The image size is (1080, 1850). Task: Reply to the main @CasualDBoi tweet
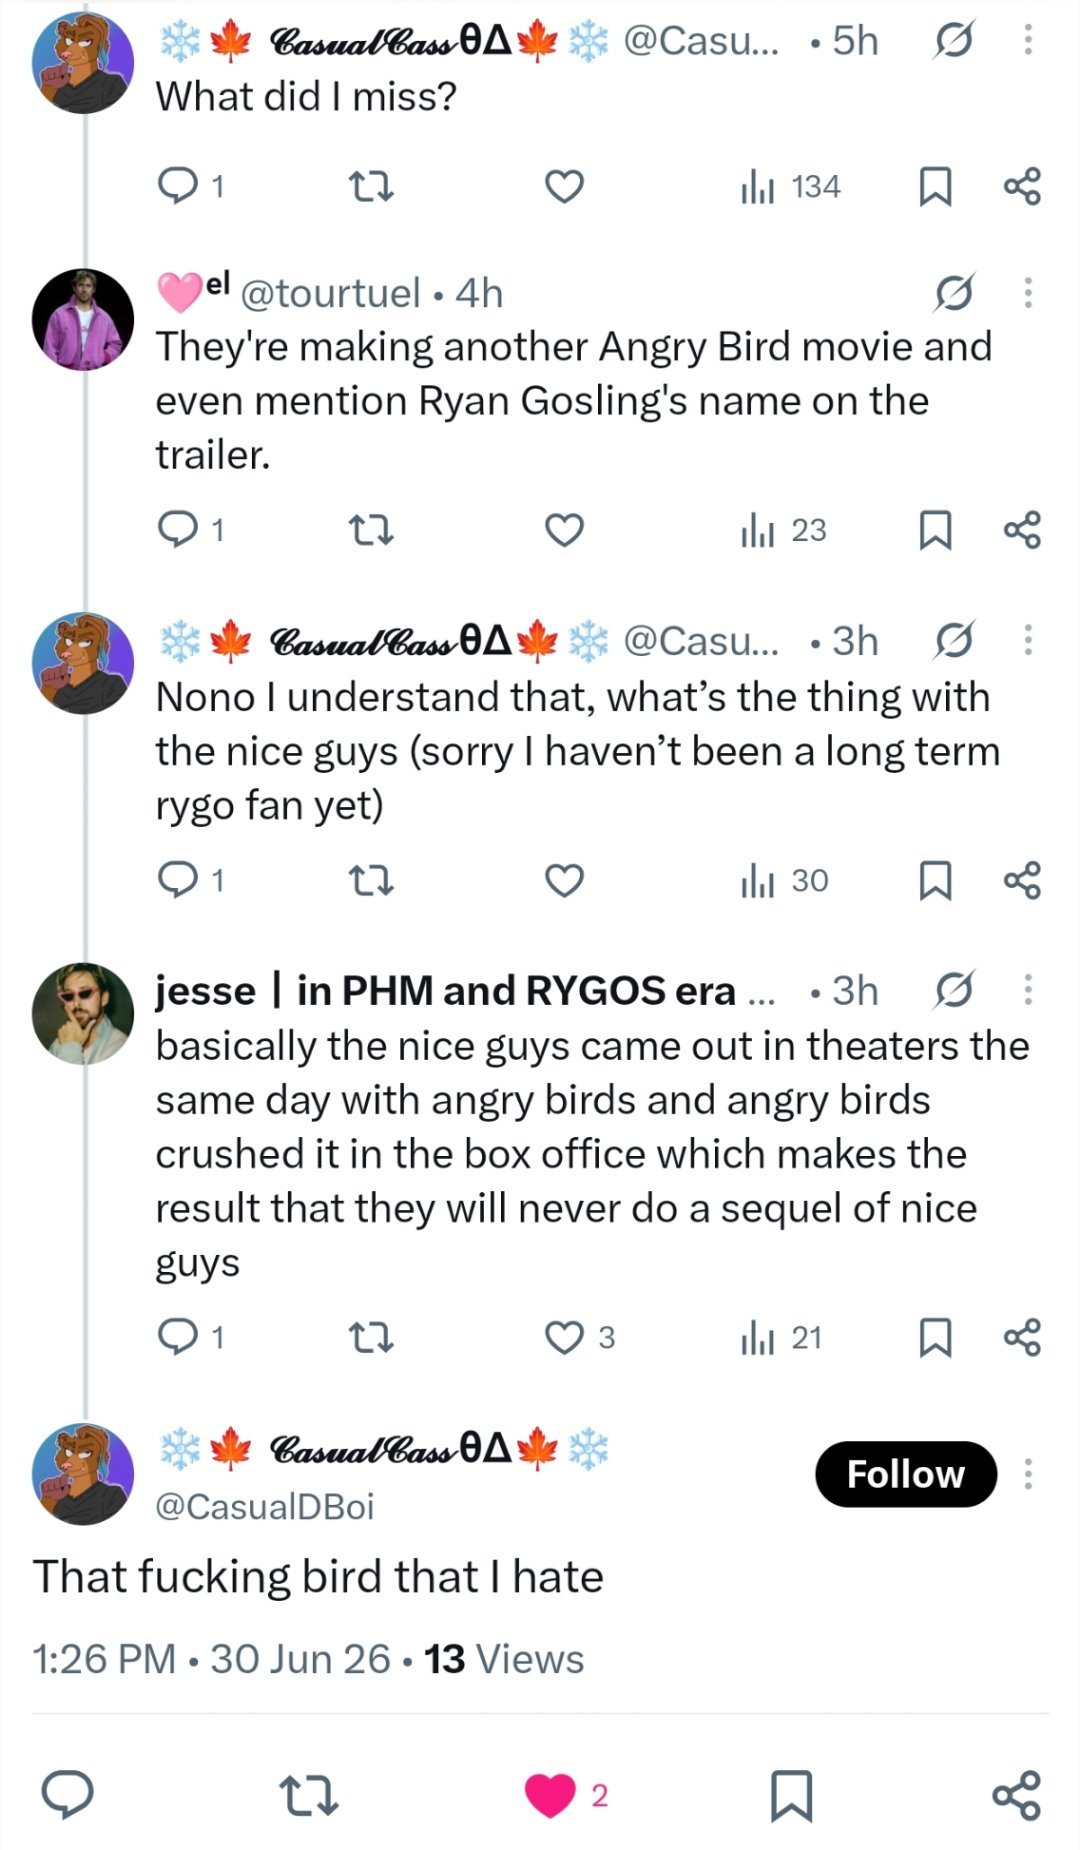click(x=67, y=1794)
